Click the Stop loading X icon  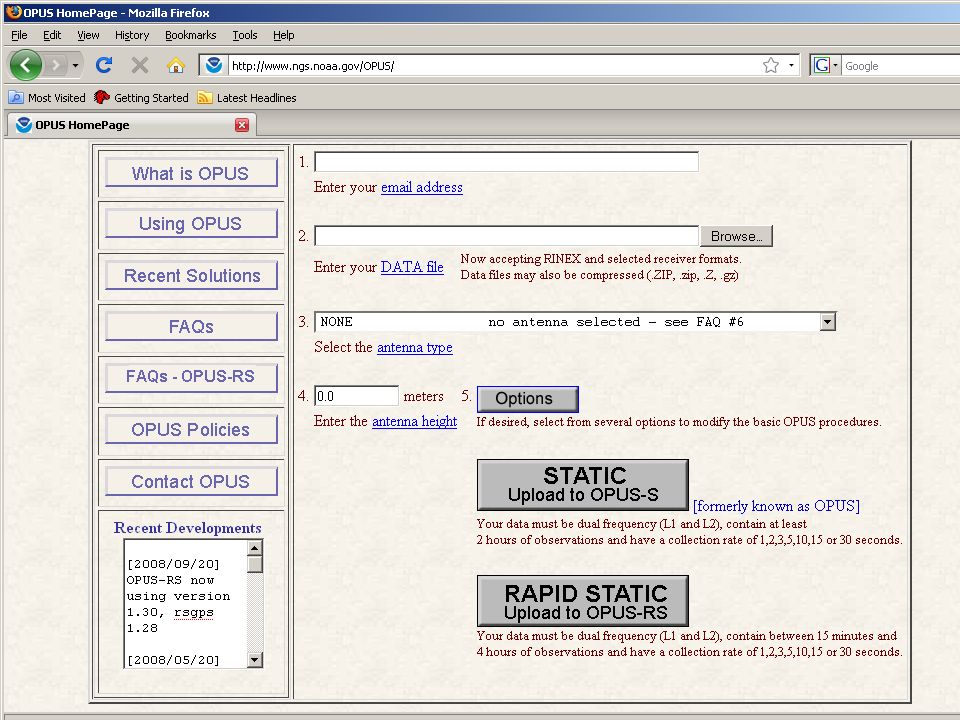140,65
